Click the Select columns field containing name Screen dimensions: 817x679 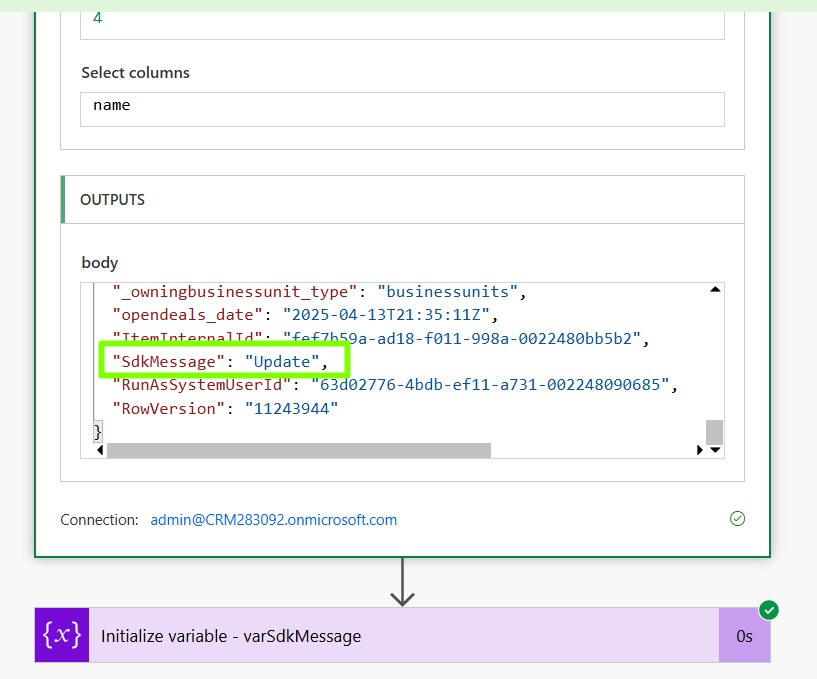[402, 109]
